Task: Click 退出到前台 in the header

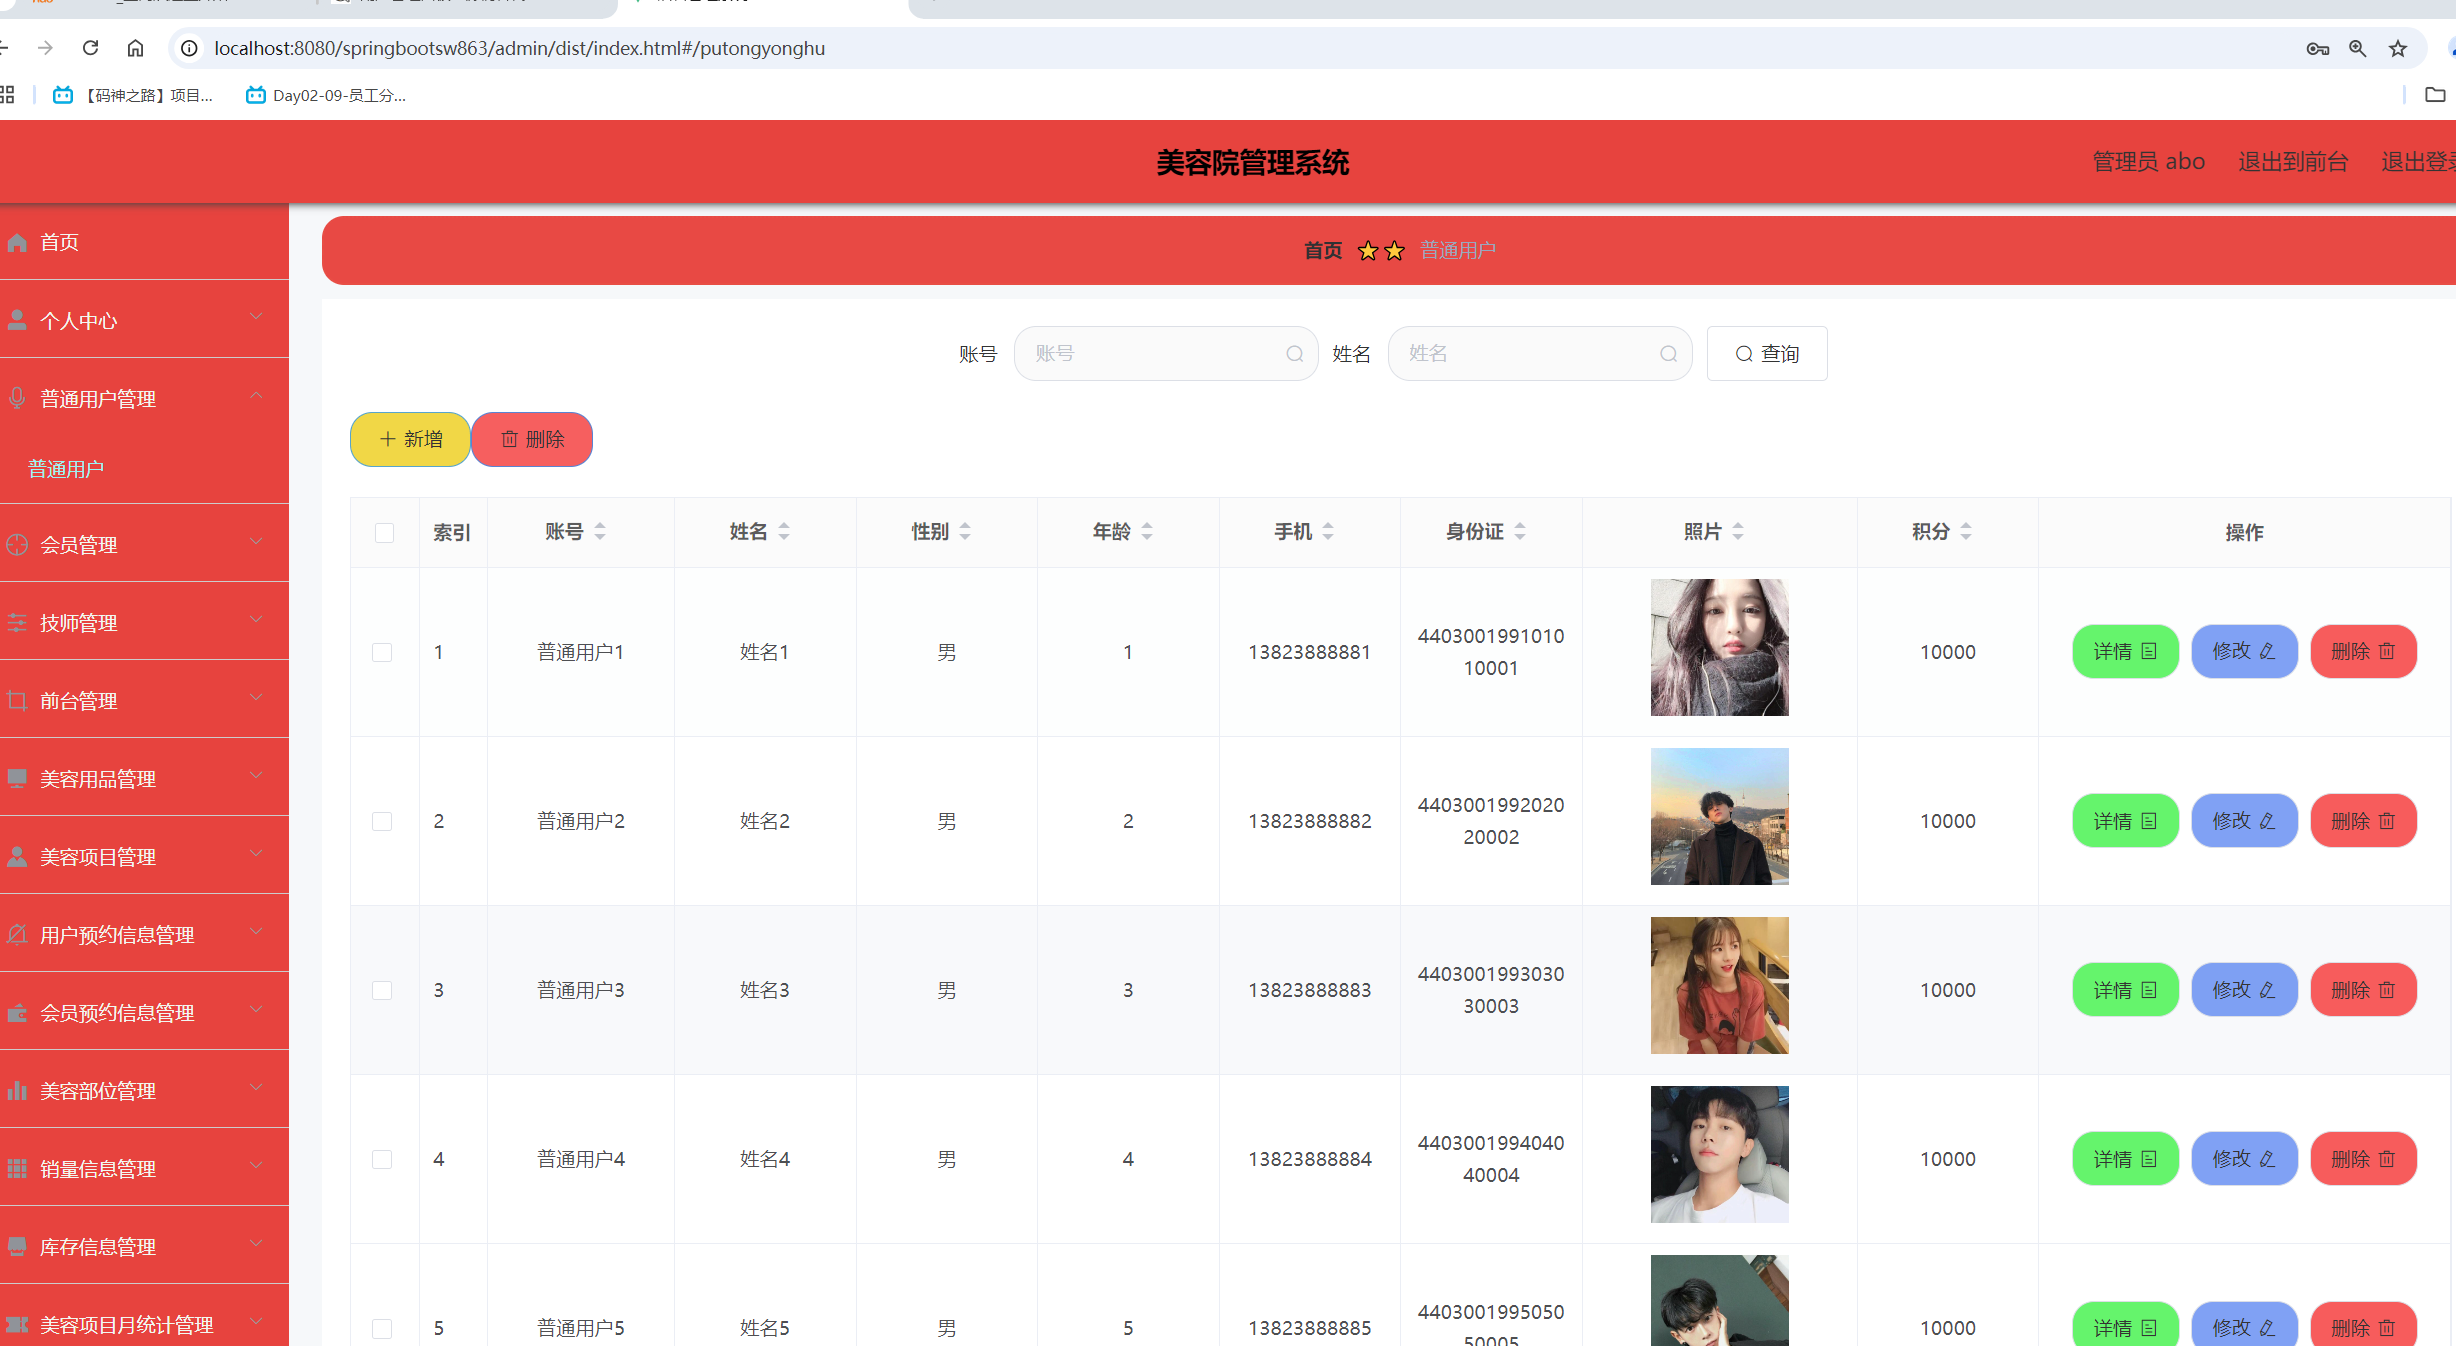Action: 2293,162
